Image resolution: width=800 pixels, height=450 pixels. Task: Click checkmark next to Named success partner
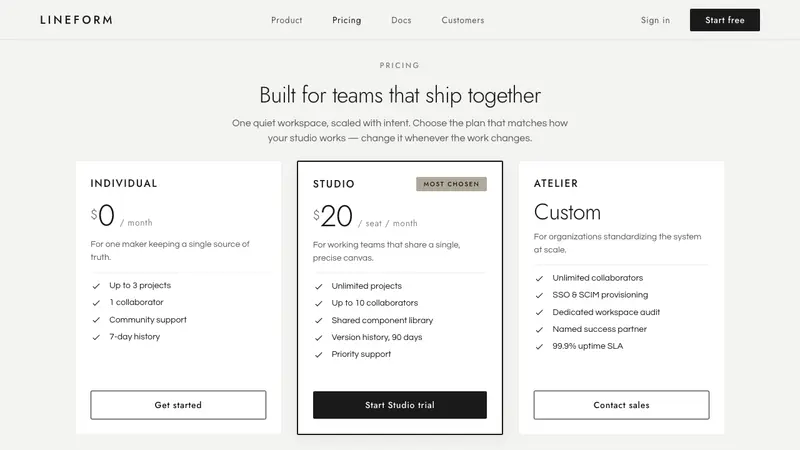coord(539,330)
